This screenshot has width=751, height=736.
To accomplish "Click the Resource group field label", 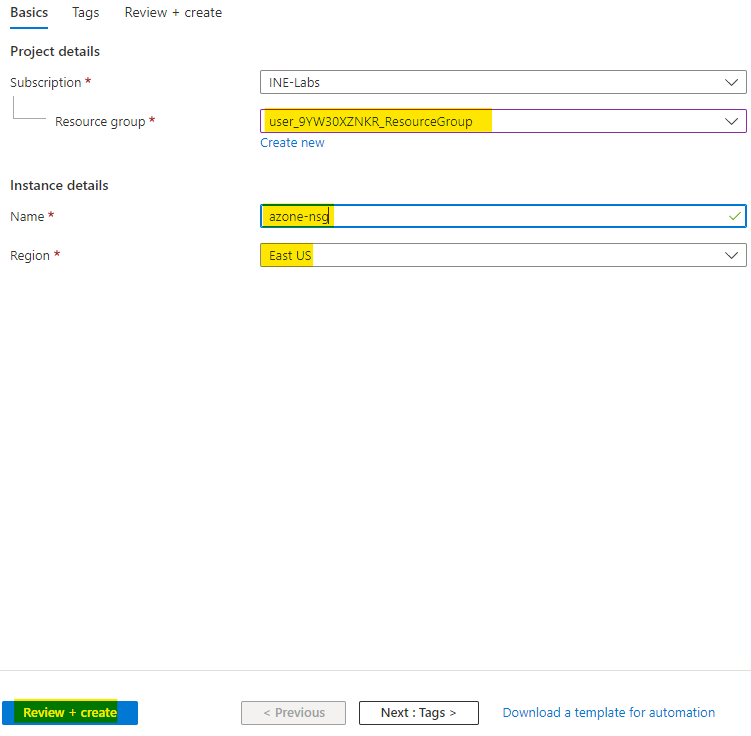I will click(100, 121).
